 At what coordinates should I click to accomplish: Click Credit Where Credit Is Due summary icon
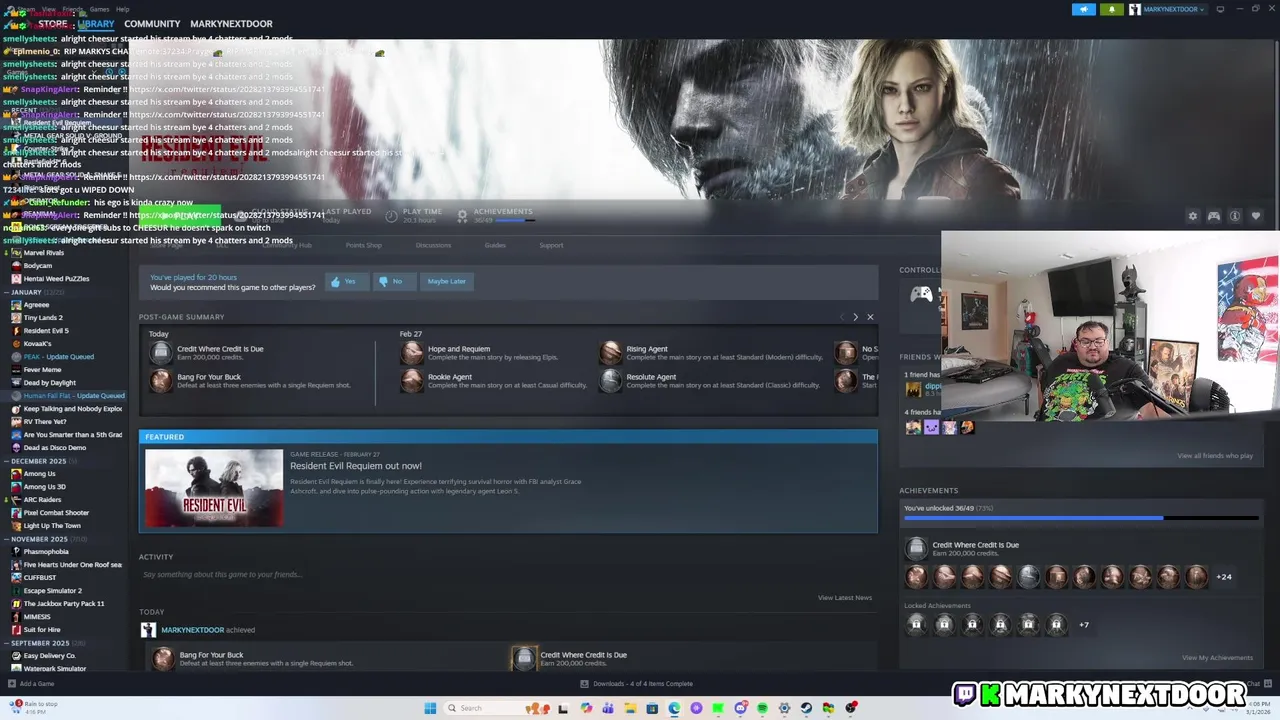pyautogui.click(x=161, y=352)
